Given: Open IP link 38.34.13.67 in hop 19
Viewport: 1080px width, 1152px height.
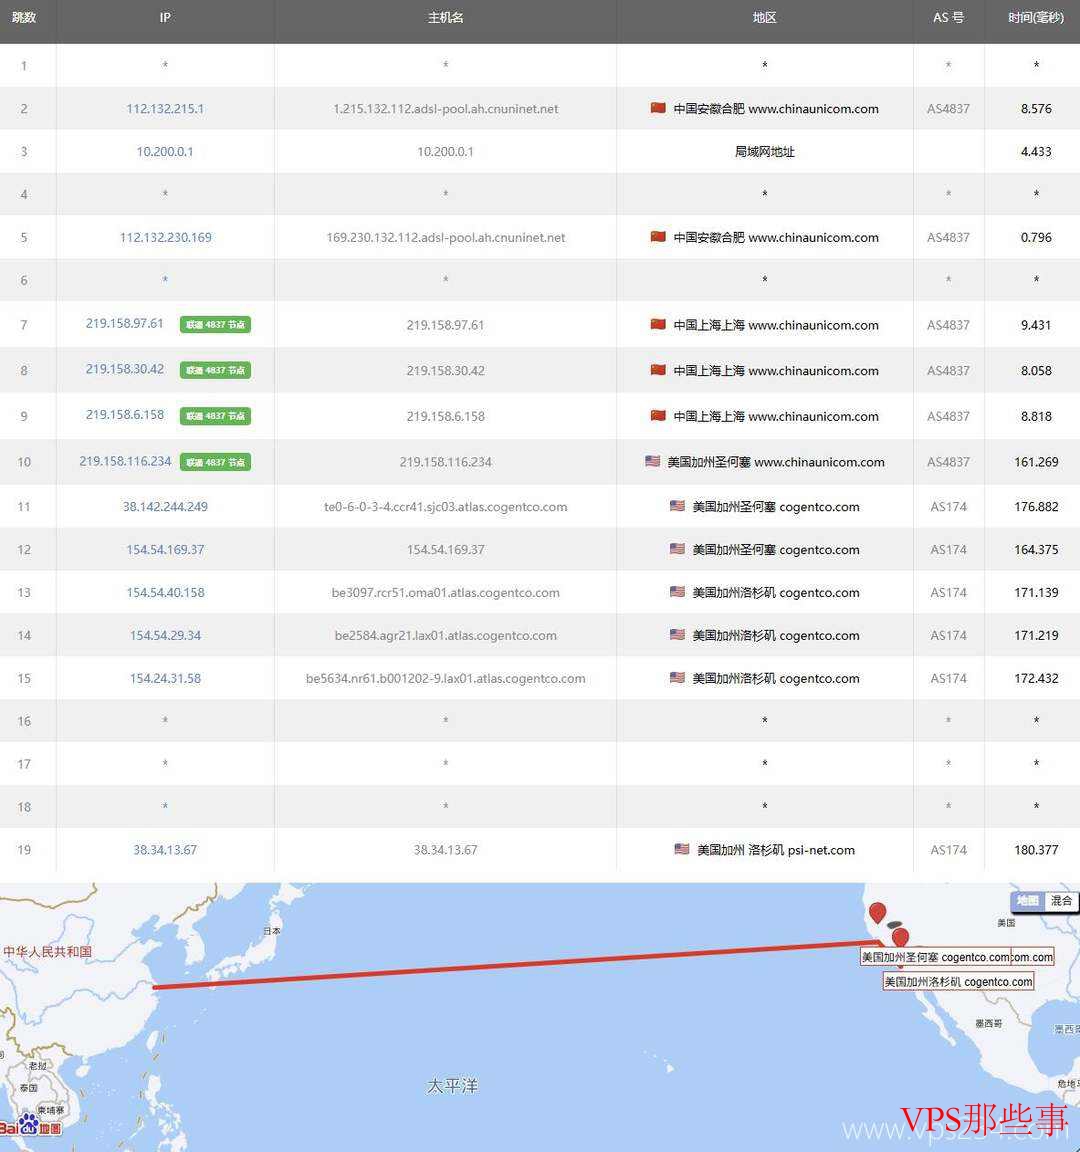Looking at the screenshot, I should tap(165, 849).
